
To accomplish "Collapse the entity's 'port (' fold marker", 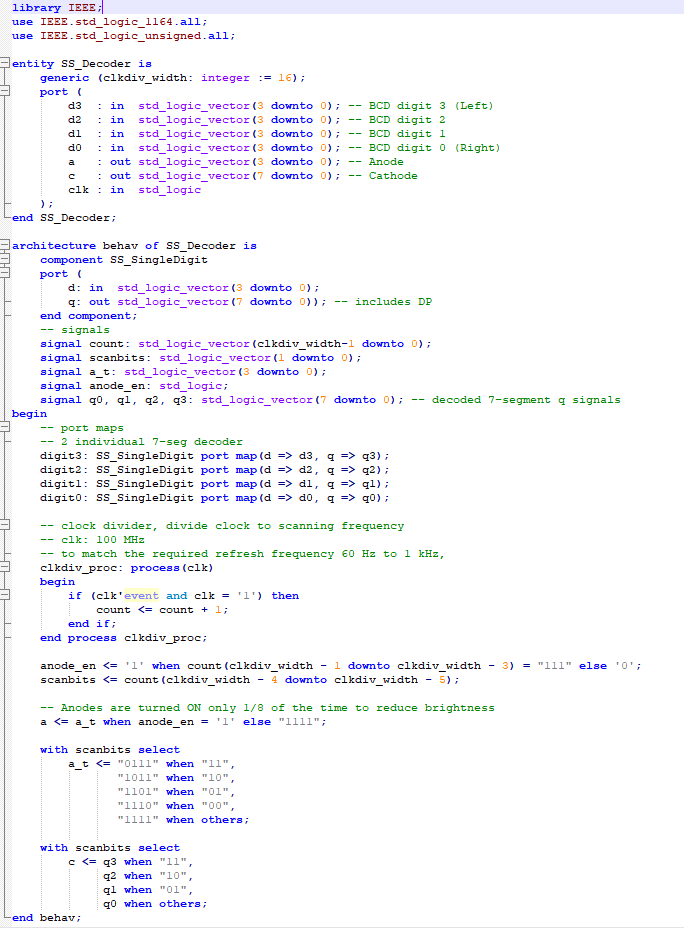I will pos(4,91).
